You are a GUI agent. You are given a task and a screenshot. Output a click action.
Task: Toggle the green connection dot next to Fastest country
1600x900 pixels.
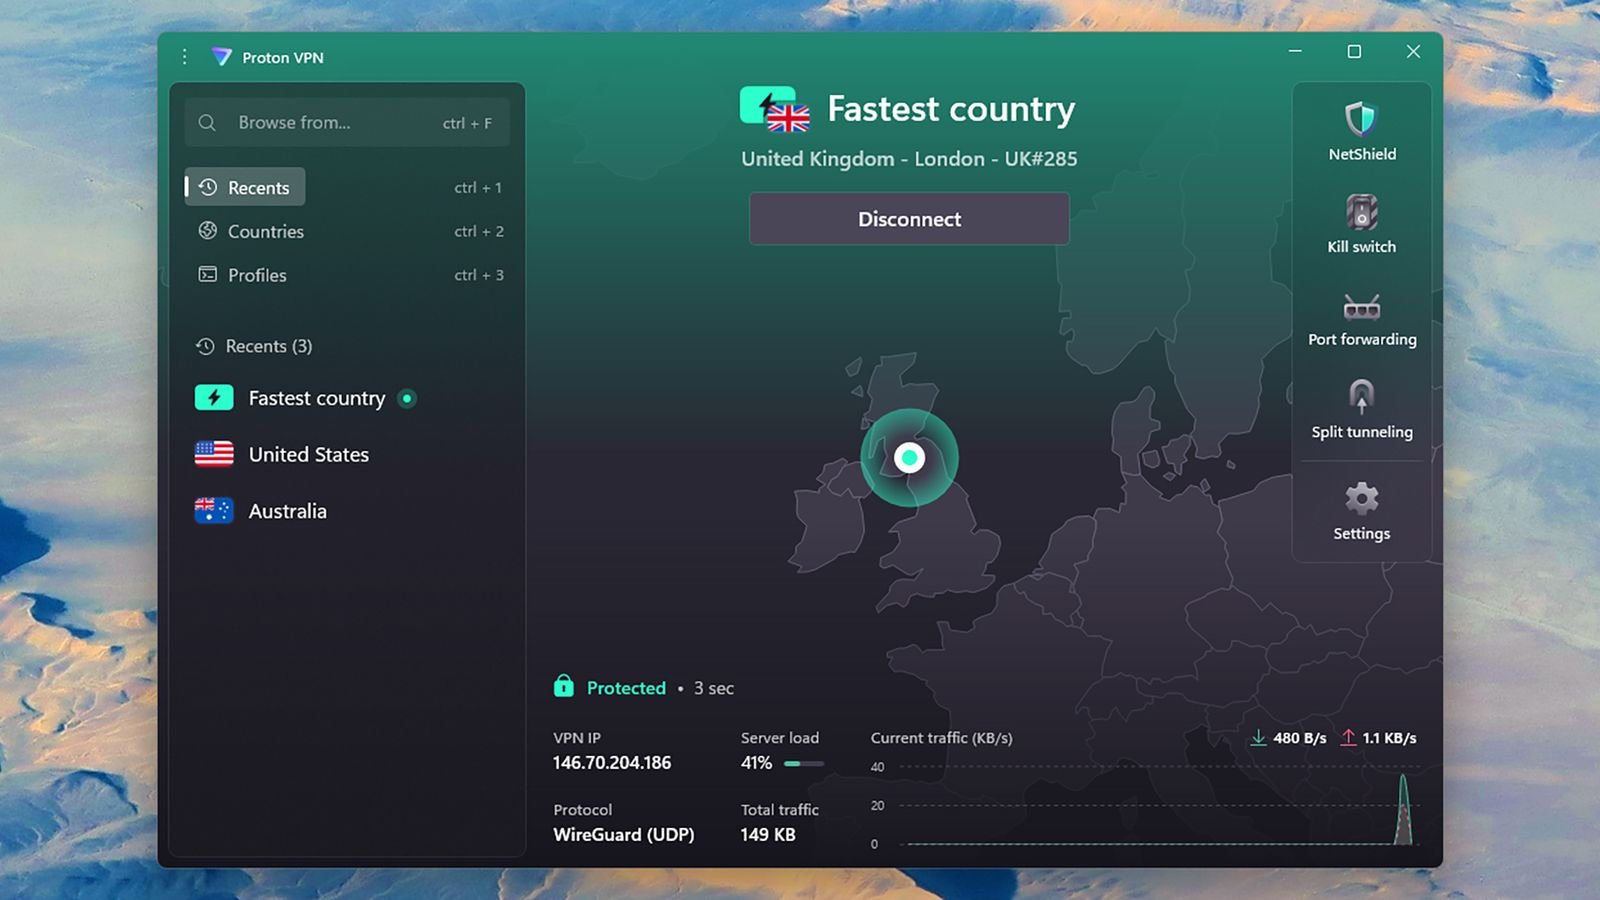406,398
